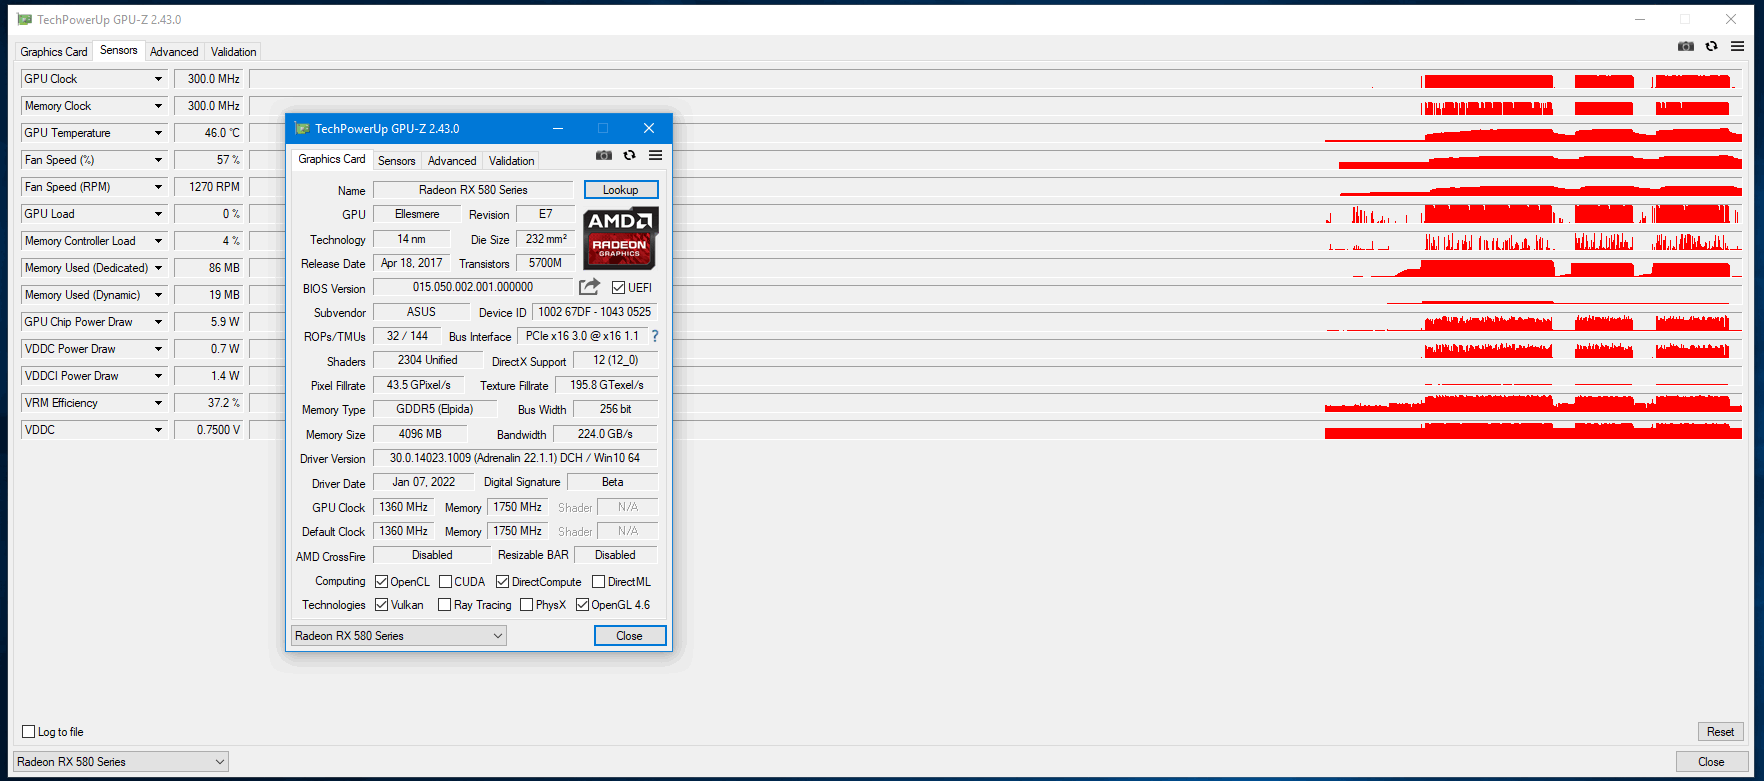
Task: Click the Subvendor value ASUS
Action: pos(421,312)
